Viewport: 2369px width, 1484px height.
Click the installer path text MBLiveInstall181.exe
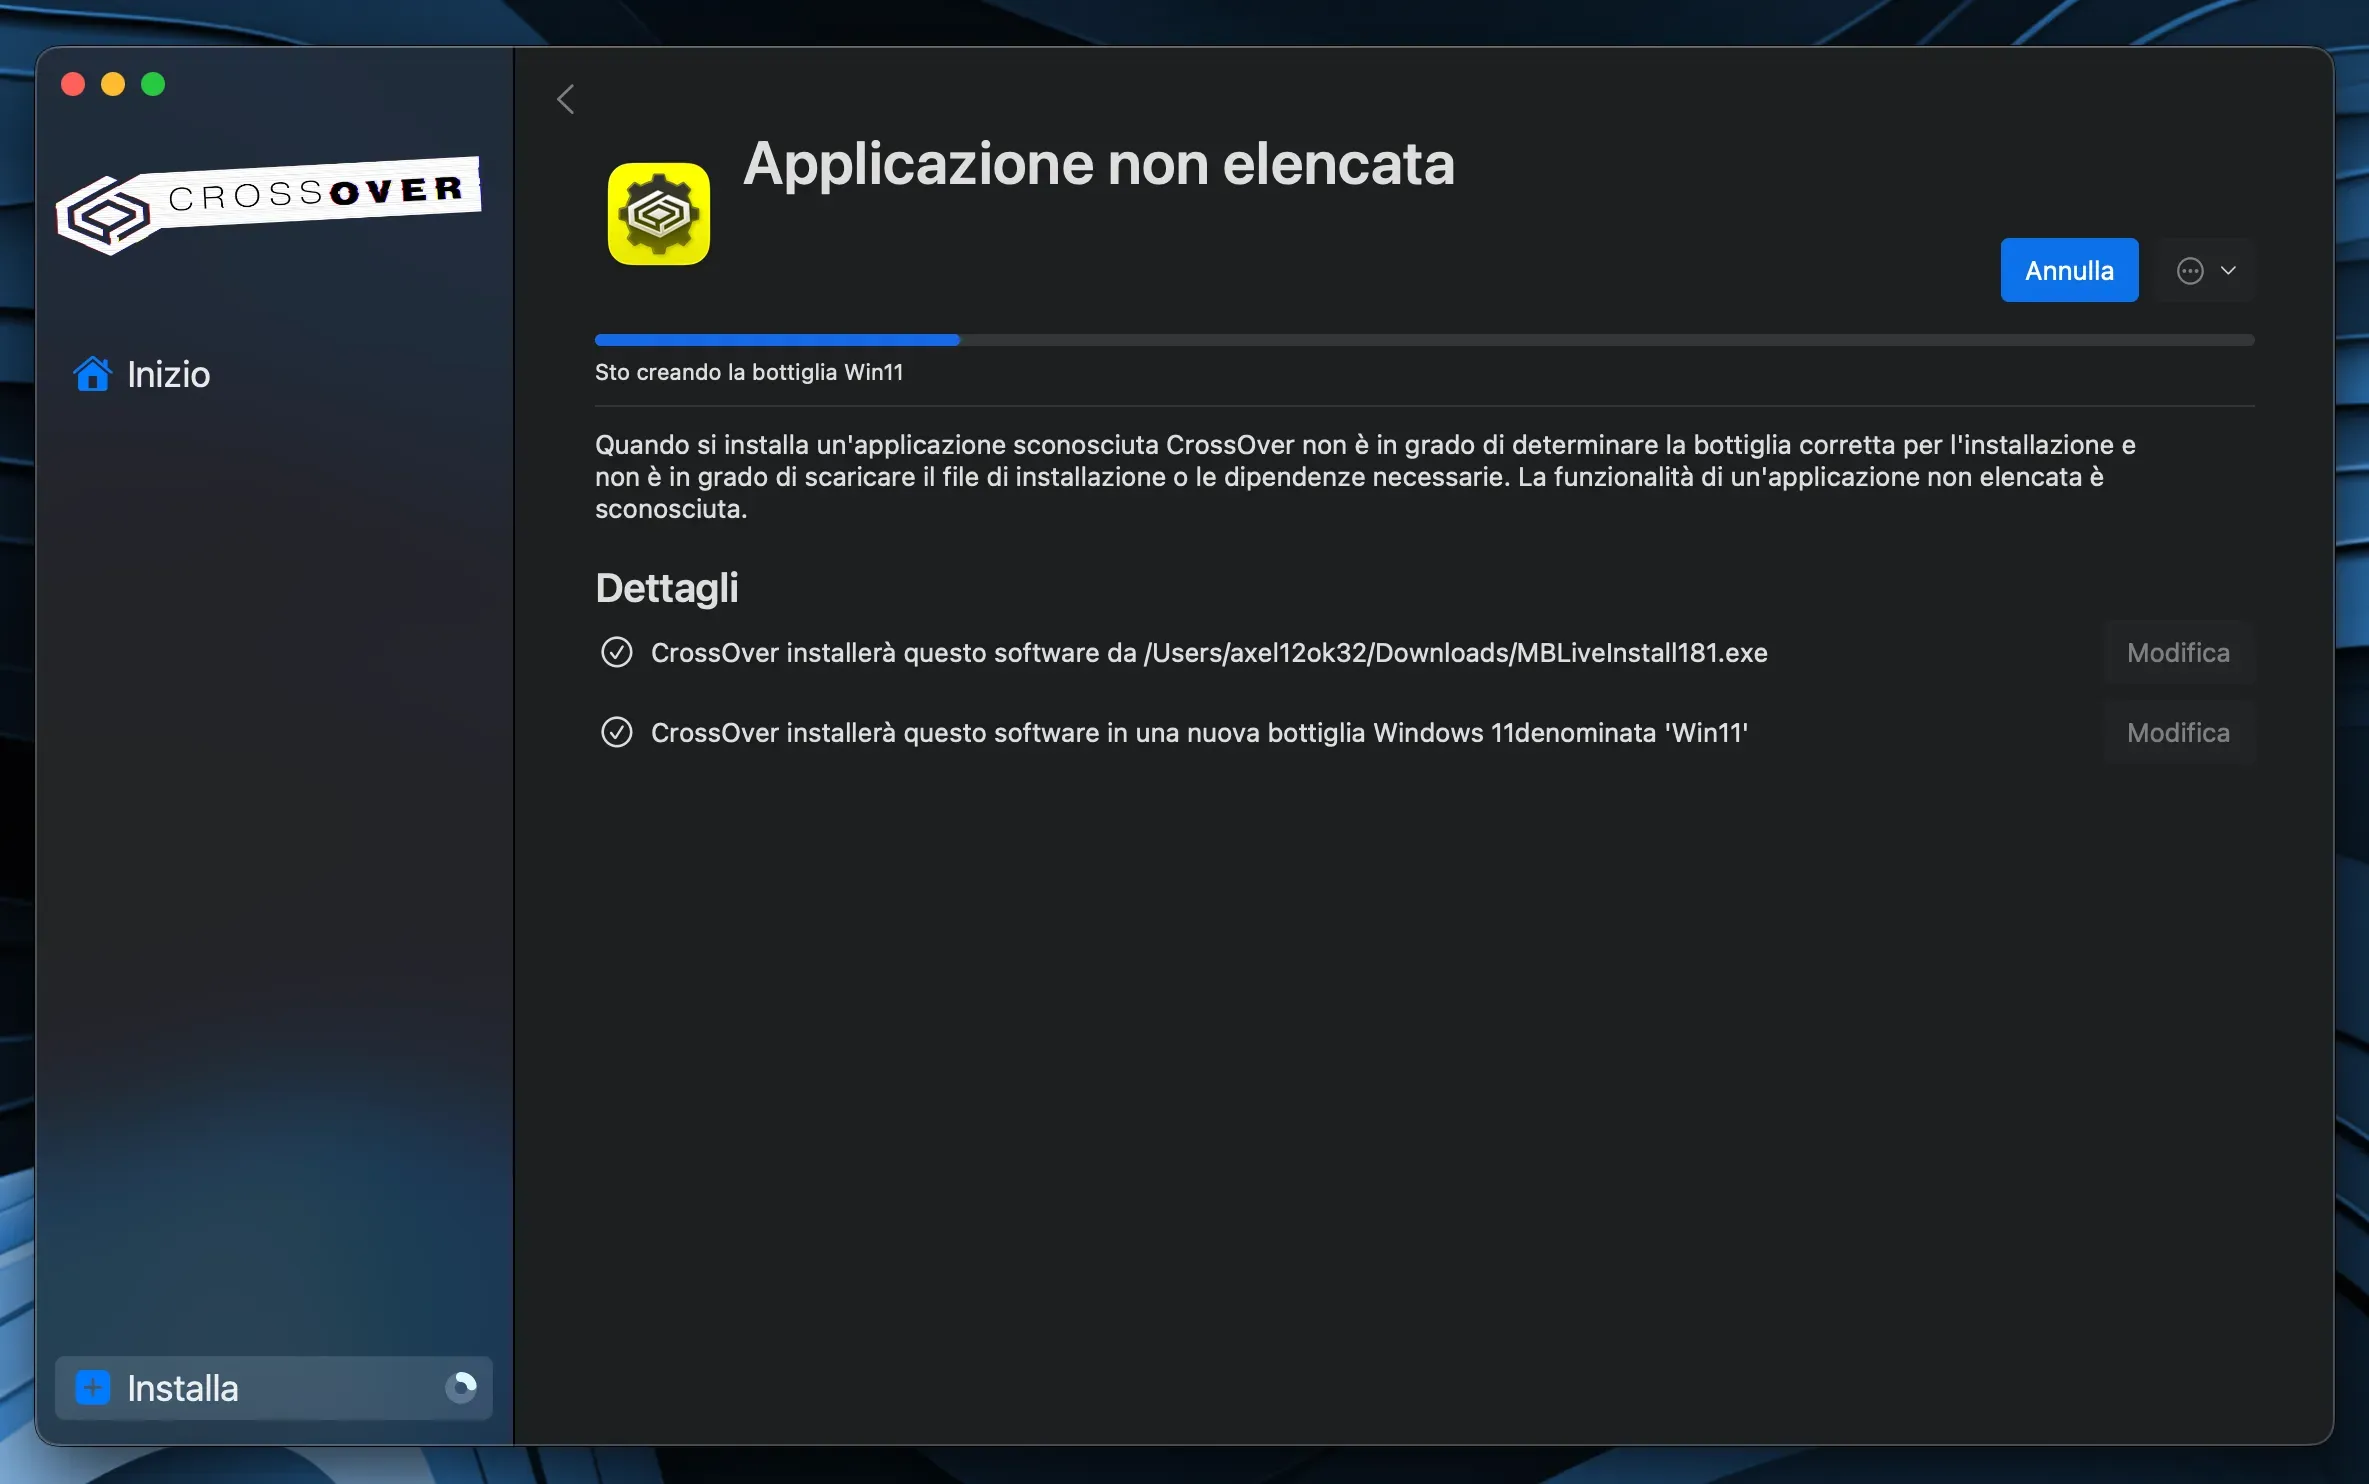click(x=1209, y=653)
